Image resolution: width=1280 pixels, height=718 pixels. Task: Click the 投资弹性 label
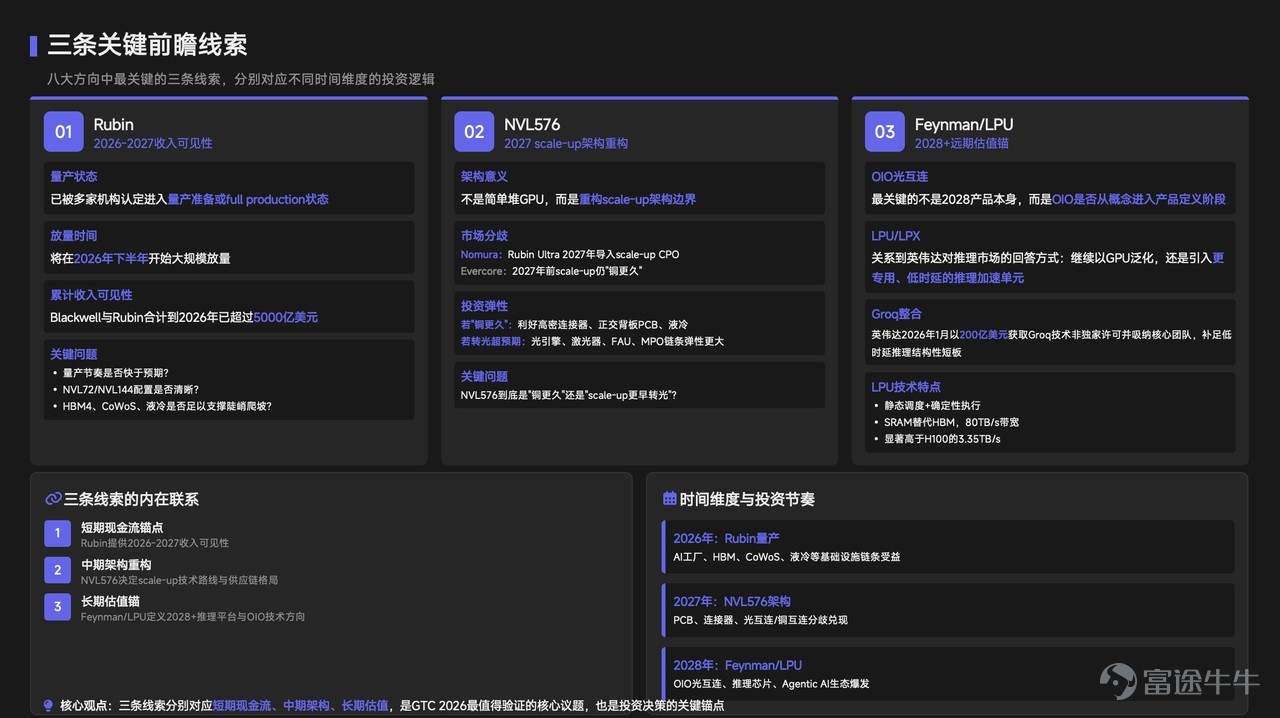(x=484, y=305)
